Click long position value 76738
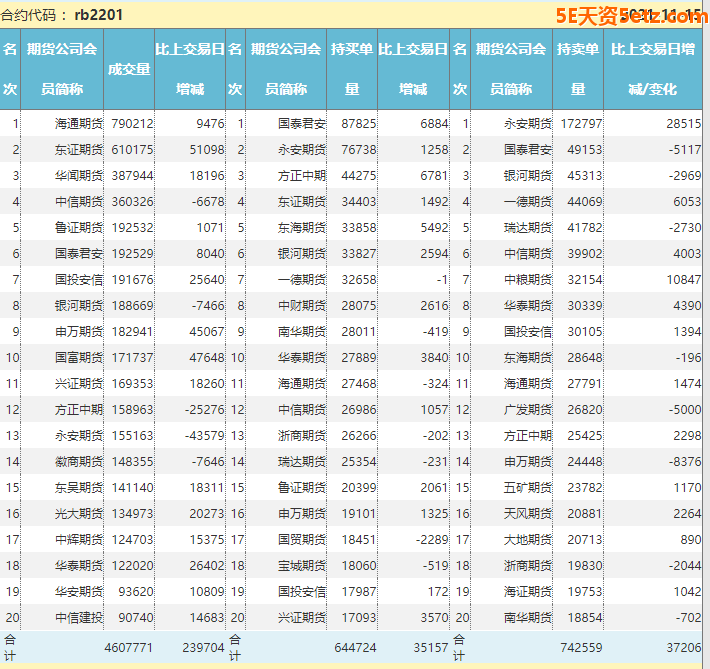Viewport: 710px width, 669px height. 359,149
